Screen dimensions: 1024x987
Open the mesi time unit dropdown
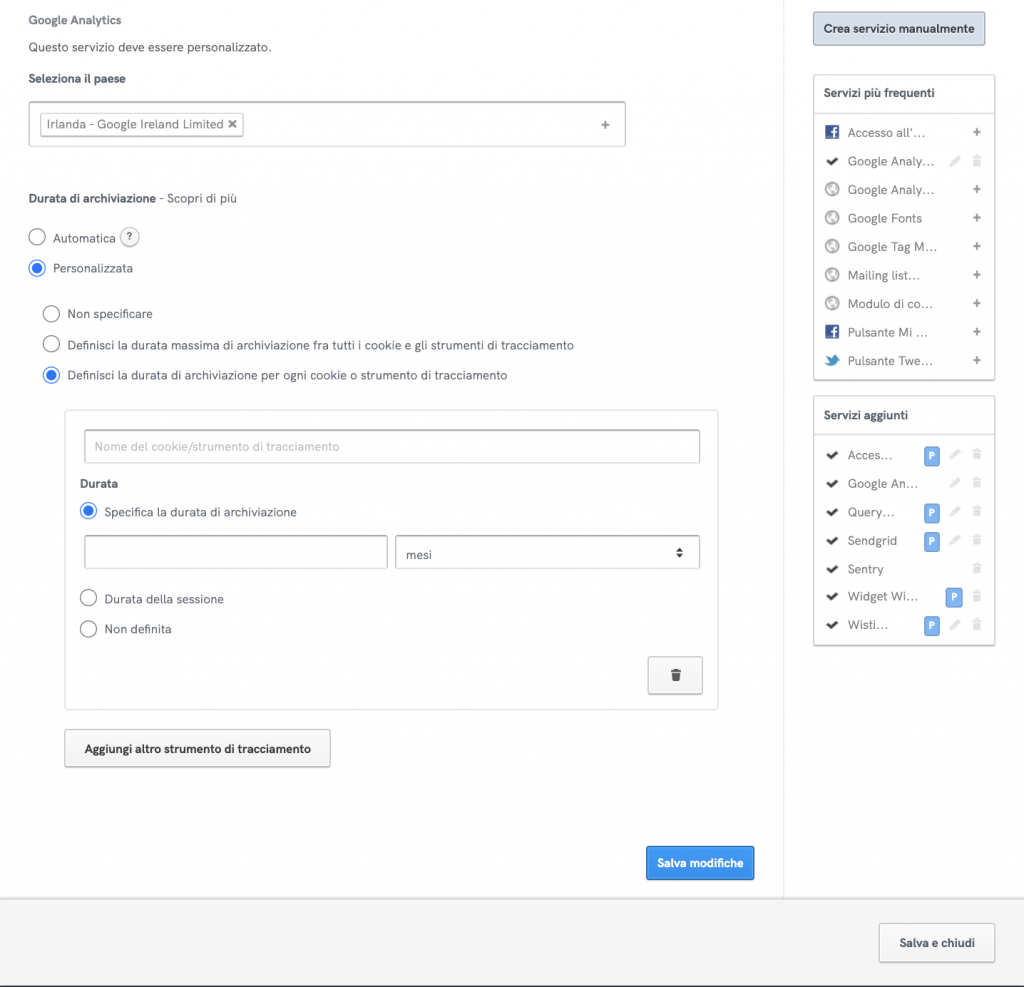(x=547, y=553)
